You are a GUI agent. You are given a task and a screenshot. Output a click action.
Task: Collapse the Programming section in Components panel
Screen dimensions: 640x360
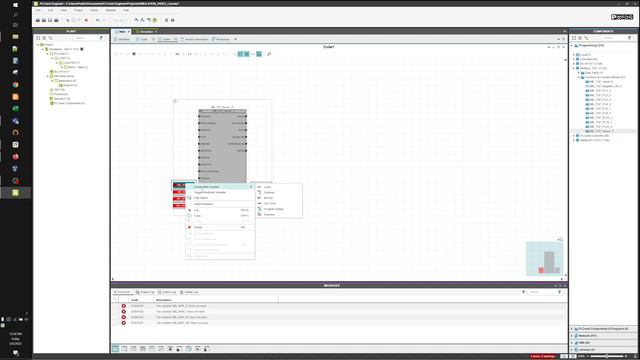[571, 46]
